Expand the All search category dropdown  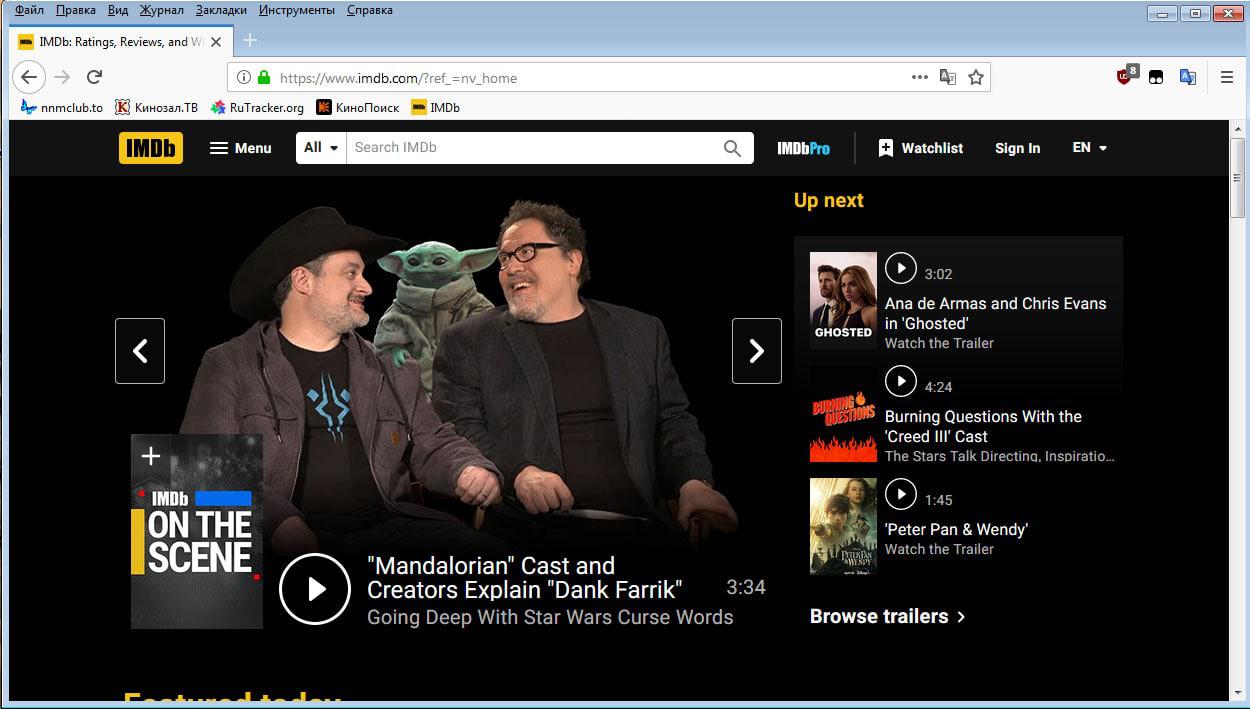[321, 147]
